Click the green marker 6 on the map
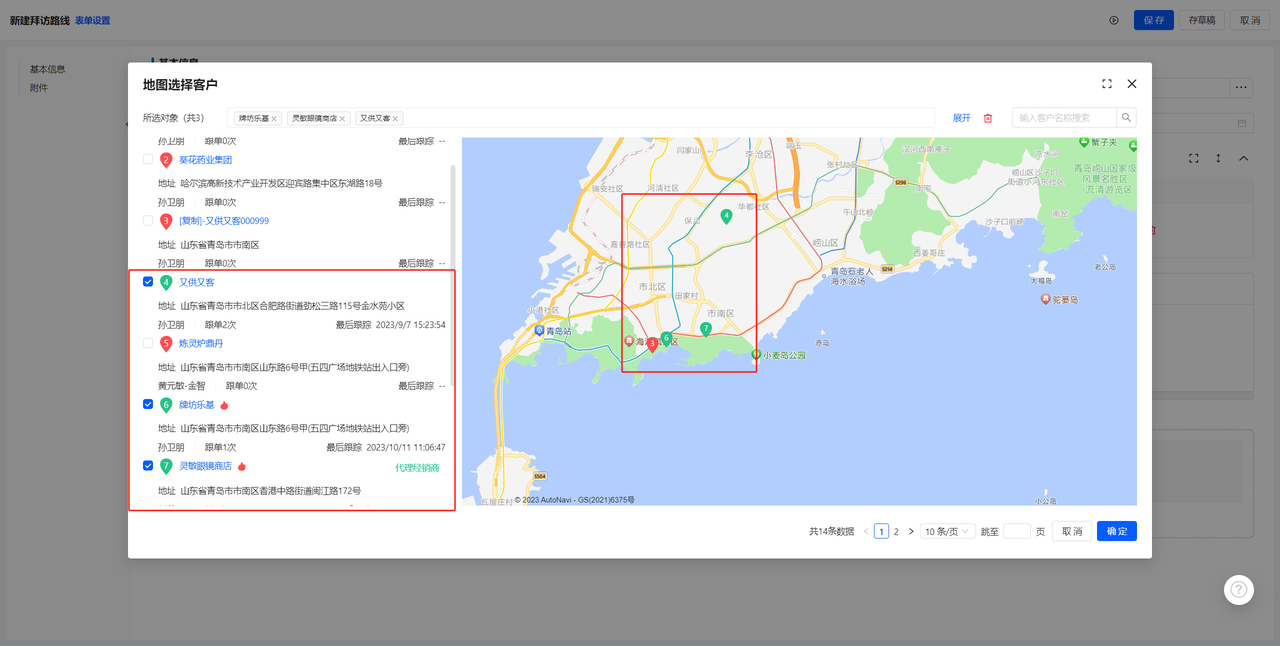The image size is (1280, 646). [666, 339]
